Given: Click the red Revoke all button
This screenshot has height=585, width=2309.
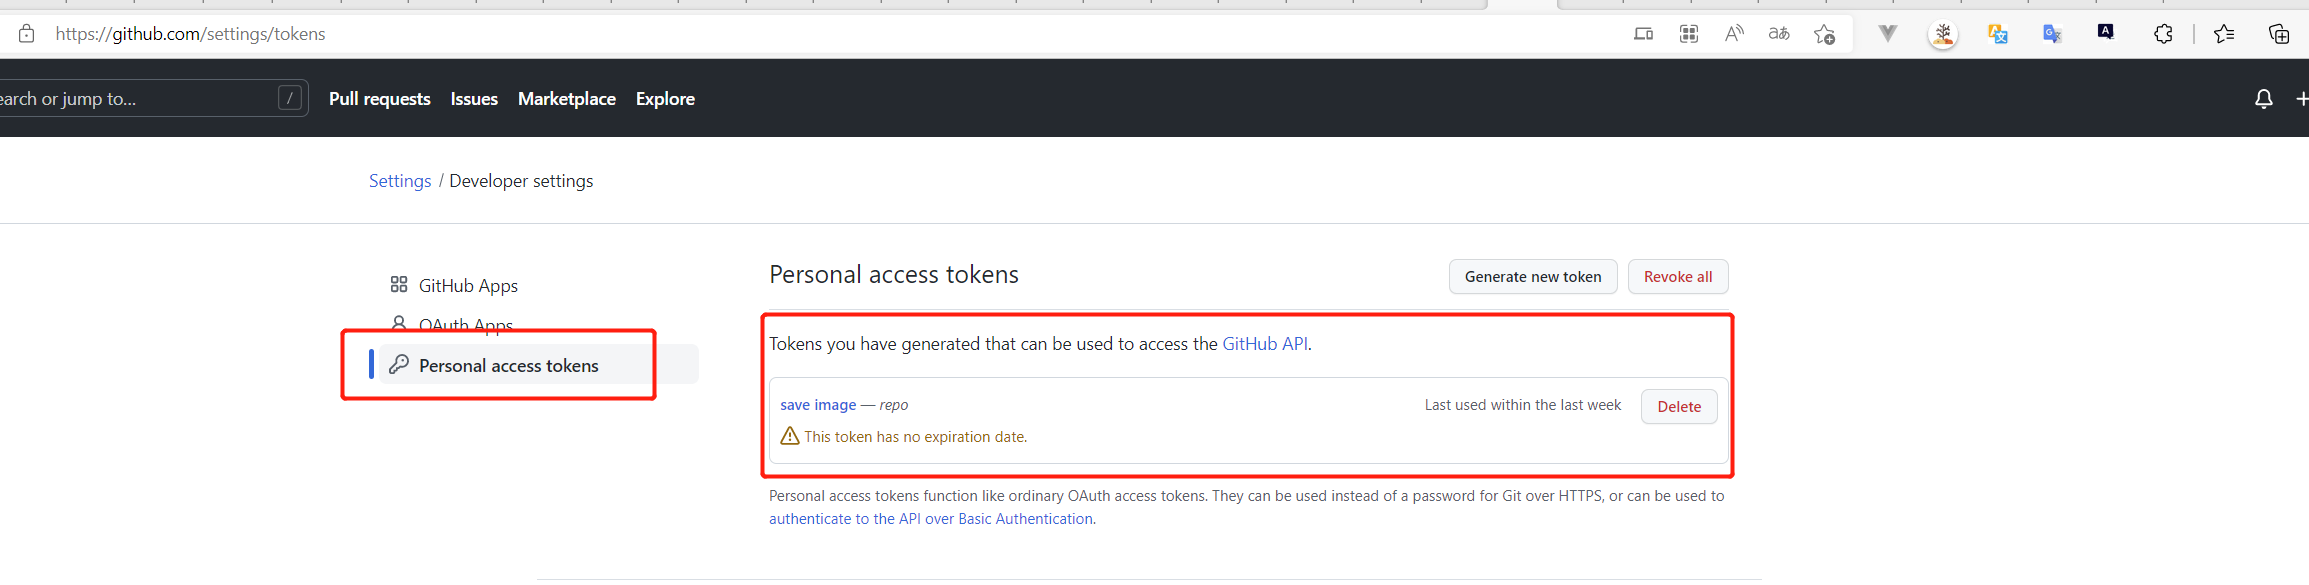Looking at the screenshot, I should tap(1678, 277).
